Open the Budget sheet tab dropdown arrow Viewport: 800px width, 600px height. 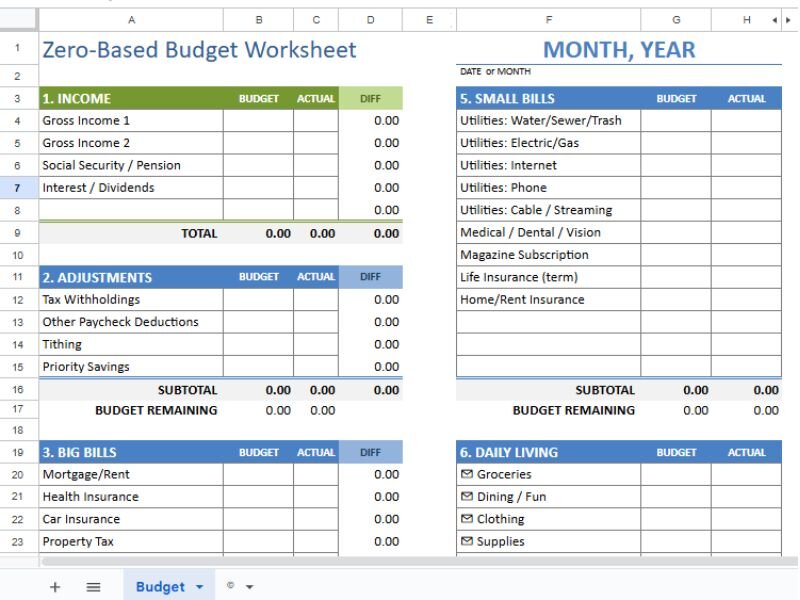tap(199, 587)
